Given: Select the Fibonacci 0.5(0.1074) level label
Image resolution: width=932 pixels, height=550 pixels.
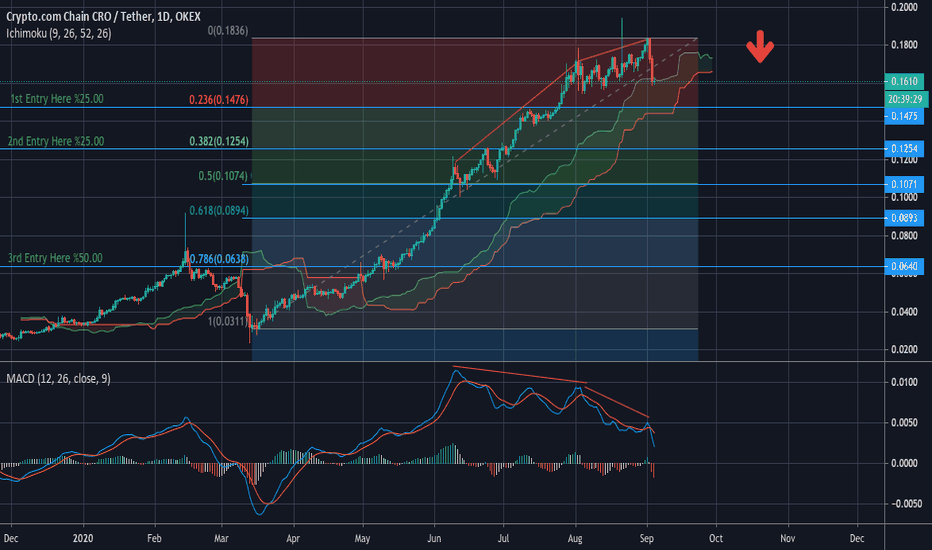Looking at the screenshot, I should (223, 176).
